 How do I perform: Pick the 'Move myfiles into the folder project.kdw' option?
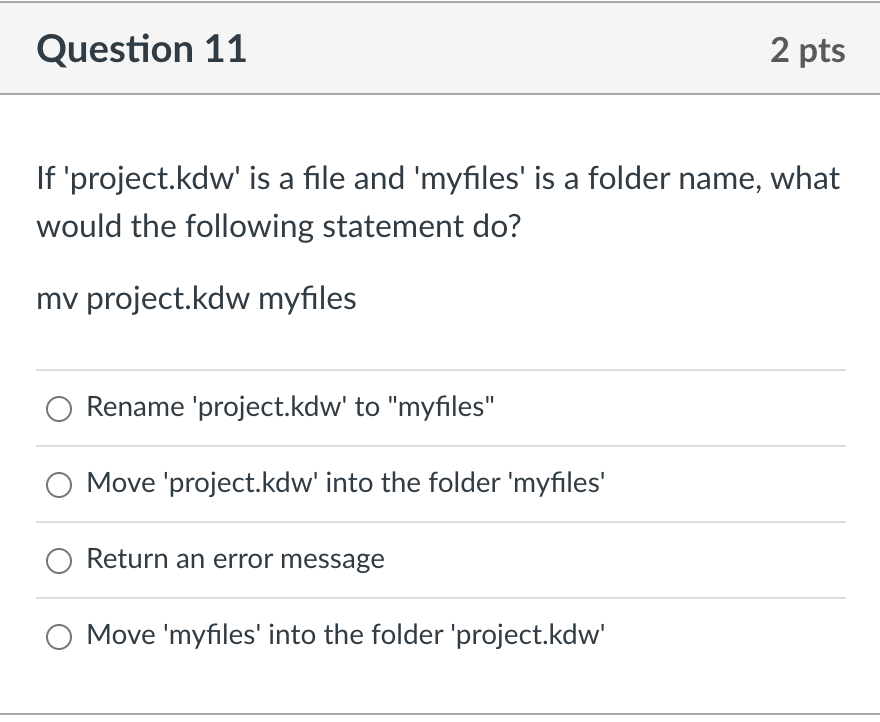(59, 636)
